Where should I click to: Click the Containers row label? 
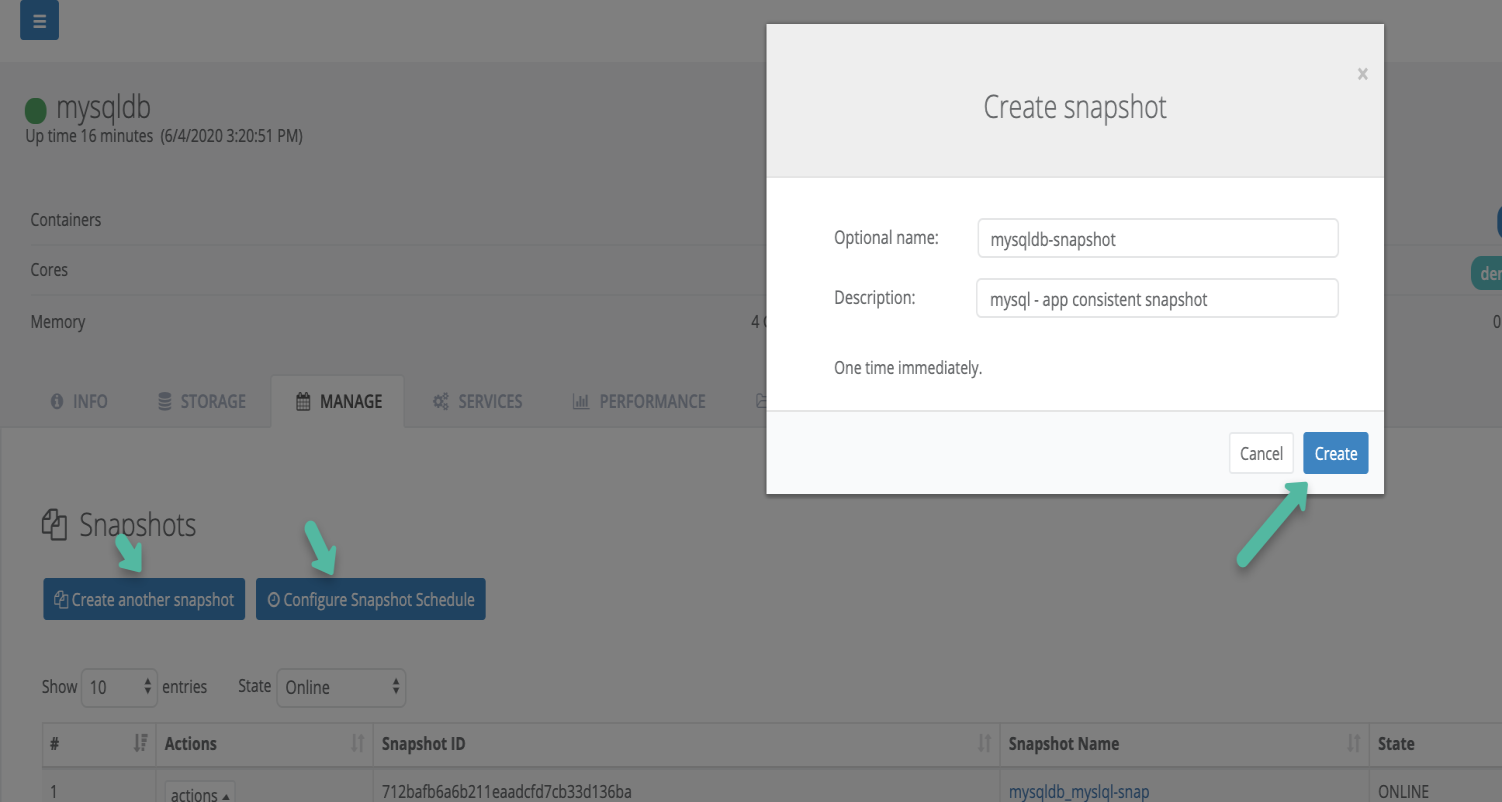tap(66, 220)
